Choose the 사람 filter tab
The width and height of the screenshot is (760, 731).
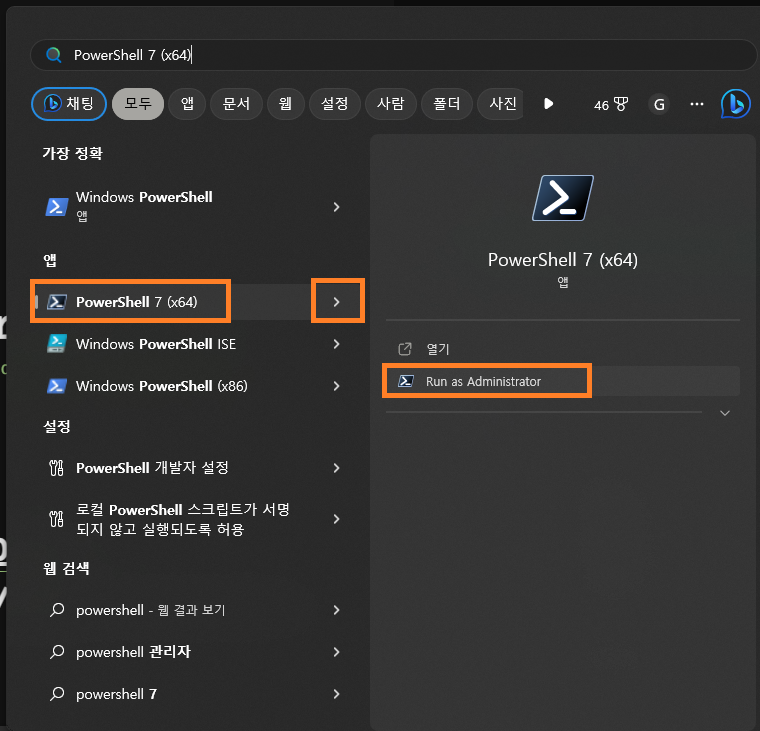pyautogui.click(x=391, y=104)
